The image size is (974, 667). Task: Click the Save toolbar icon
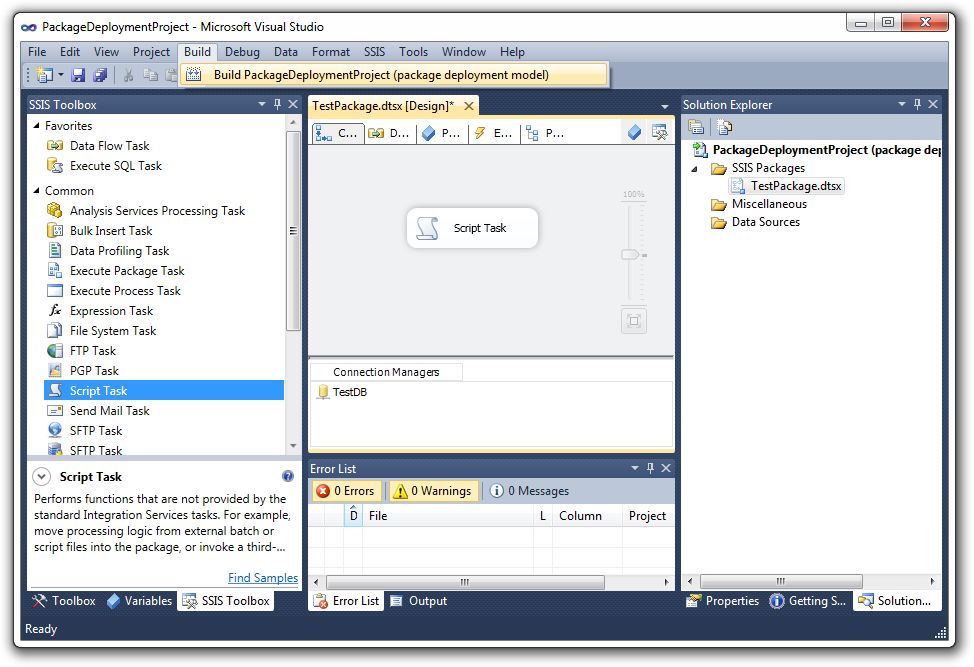coord(78,75)
